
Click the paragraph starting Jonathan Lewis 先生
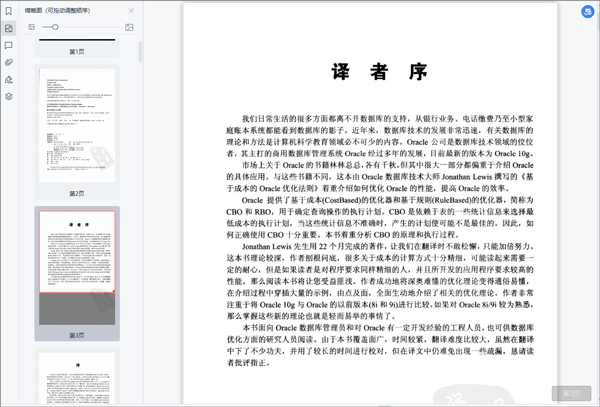380,281
